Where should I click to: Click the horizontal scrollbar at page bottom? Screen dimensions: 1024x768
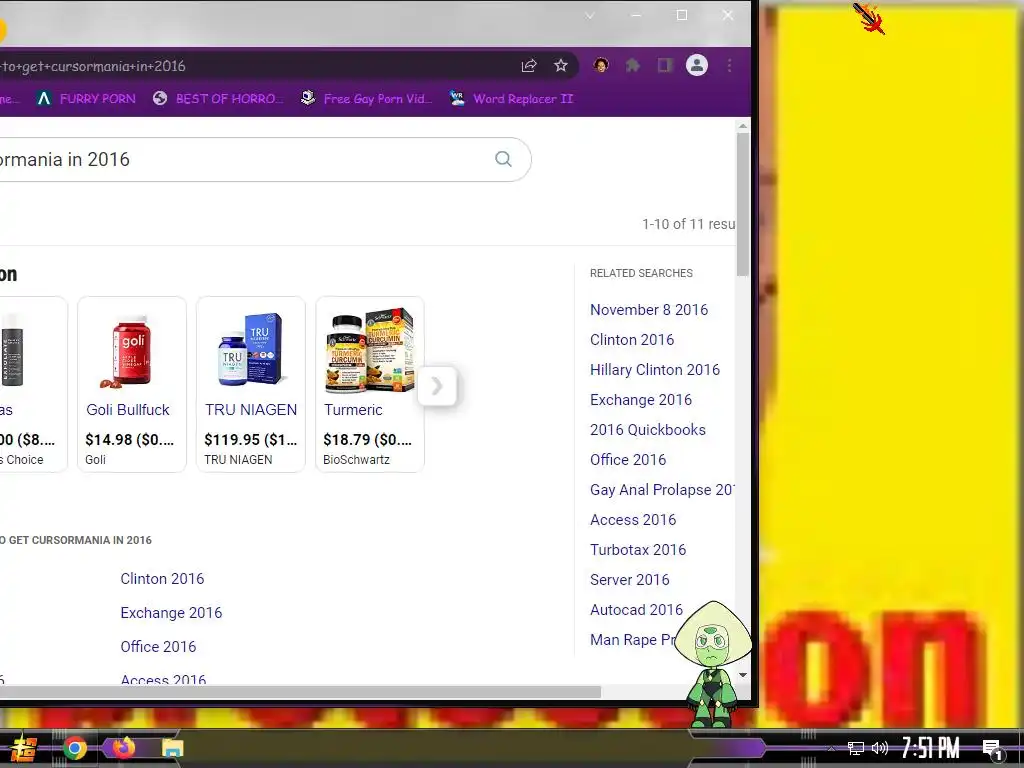click(300, 692)
